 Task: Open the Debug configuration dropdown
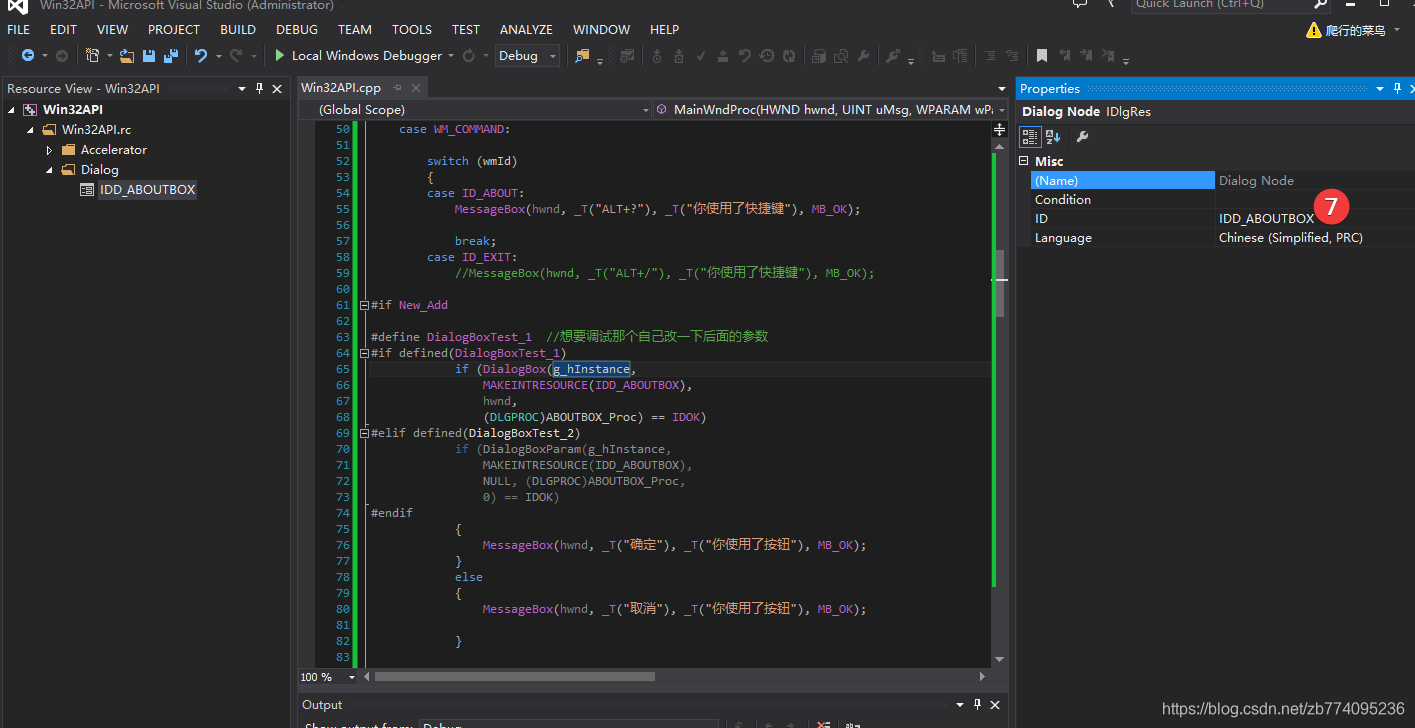tap(528, 56)
